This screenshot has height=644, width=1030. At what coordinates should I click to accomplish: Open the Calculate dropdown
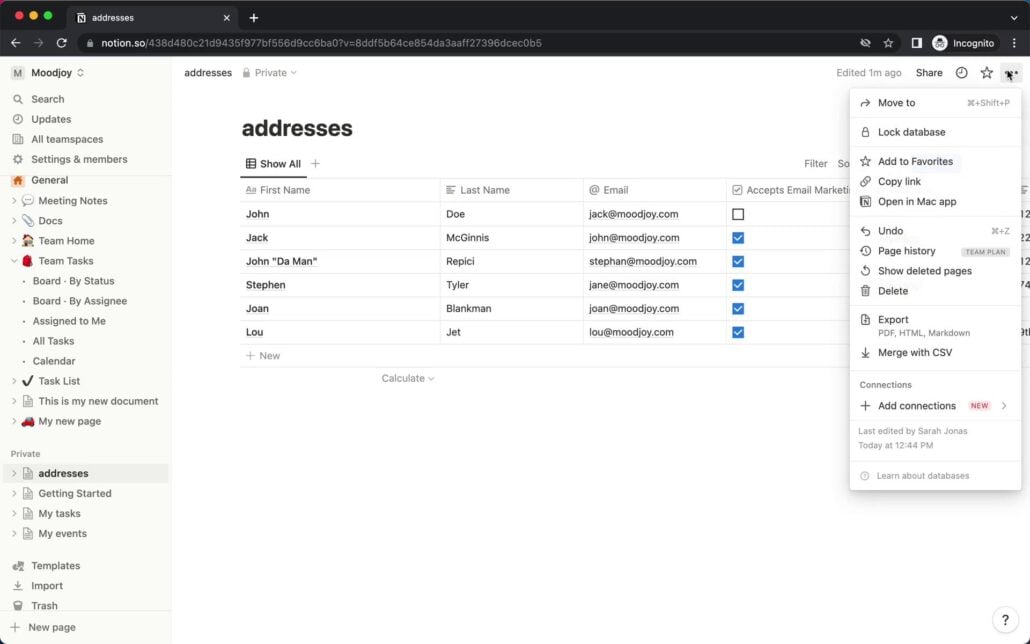tap(408, 379)
